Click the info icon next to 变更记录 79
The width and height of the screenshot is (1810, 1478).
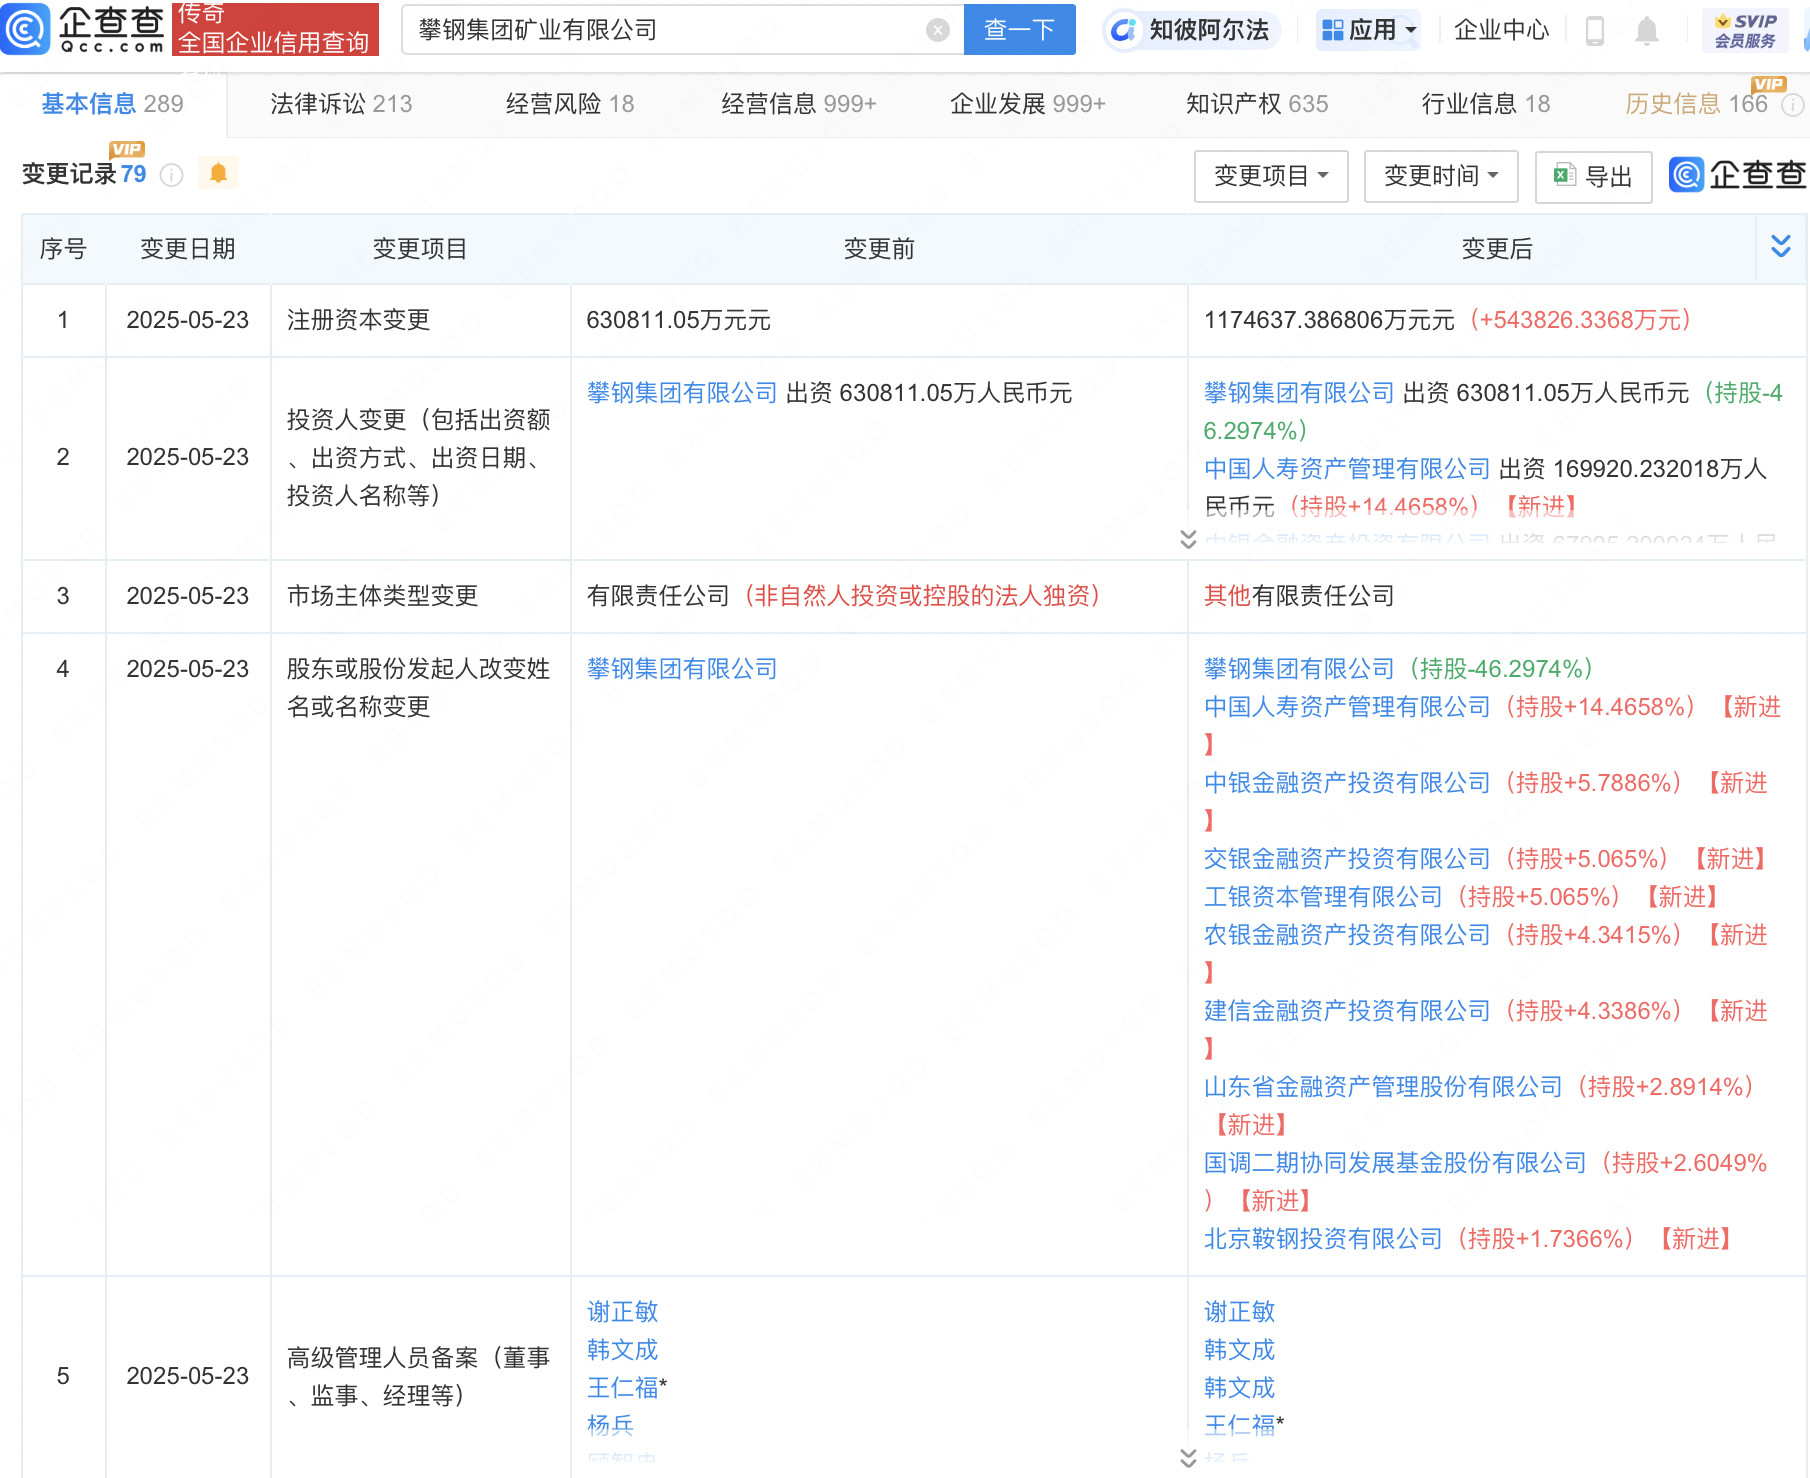pos(172,175)
